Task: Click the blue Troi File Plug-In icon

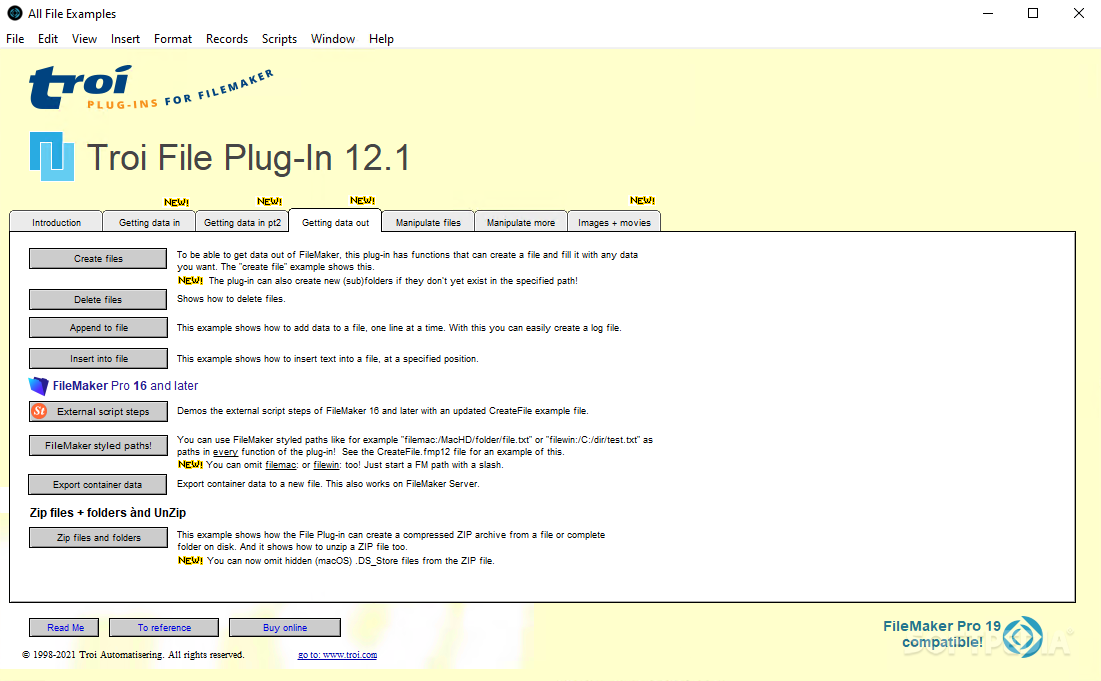Action: click(x=52, y=156)
